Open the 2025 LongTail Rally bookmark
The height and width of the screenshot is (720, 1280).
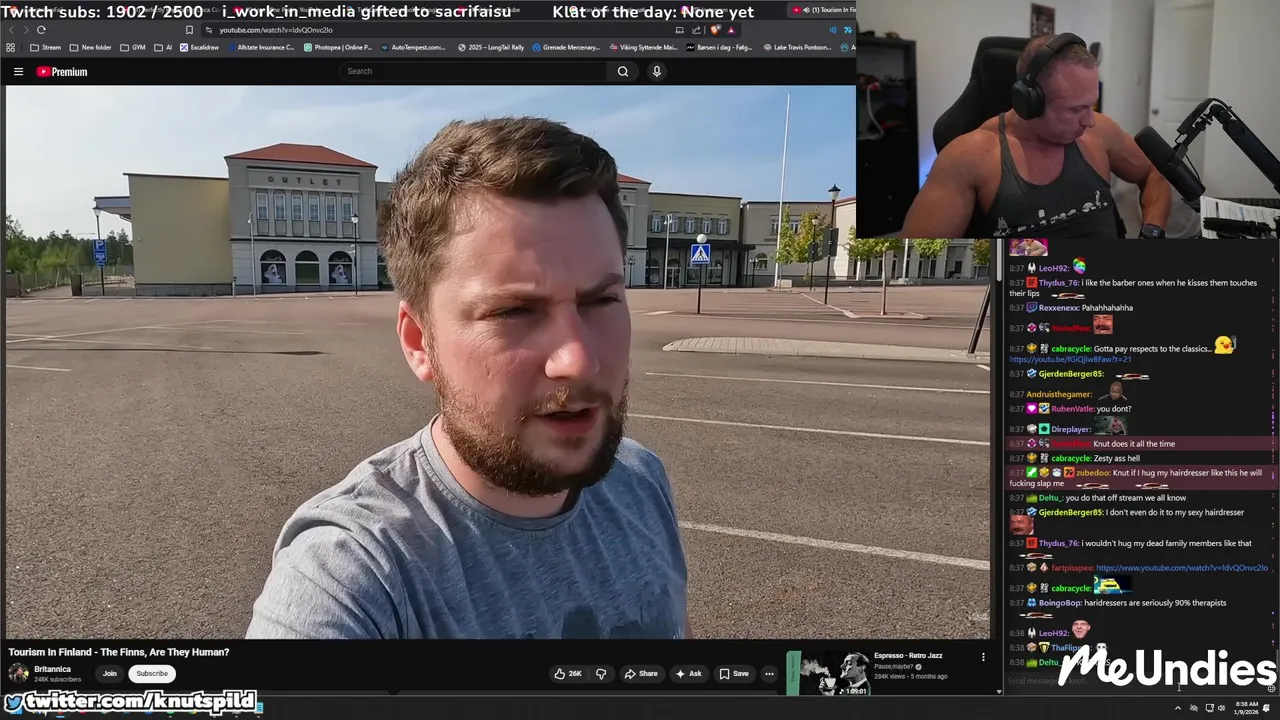tap(491, 47)
